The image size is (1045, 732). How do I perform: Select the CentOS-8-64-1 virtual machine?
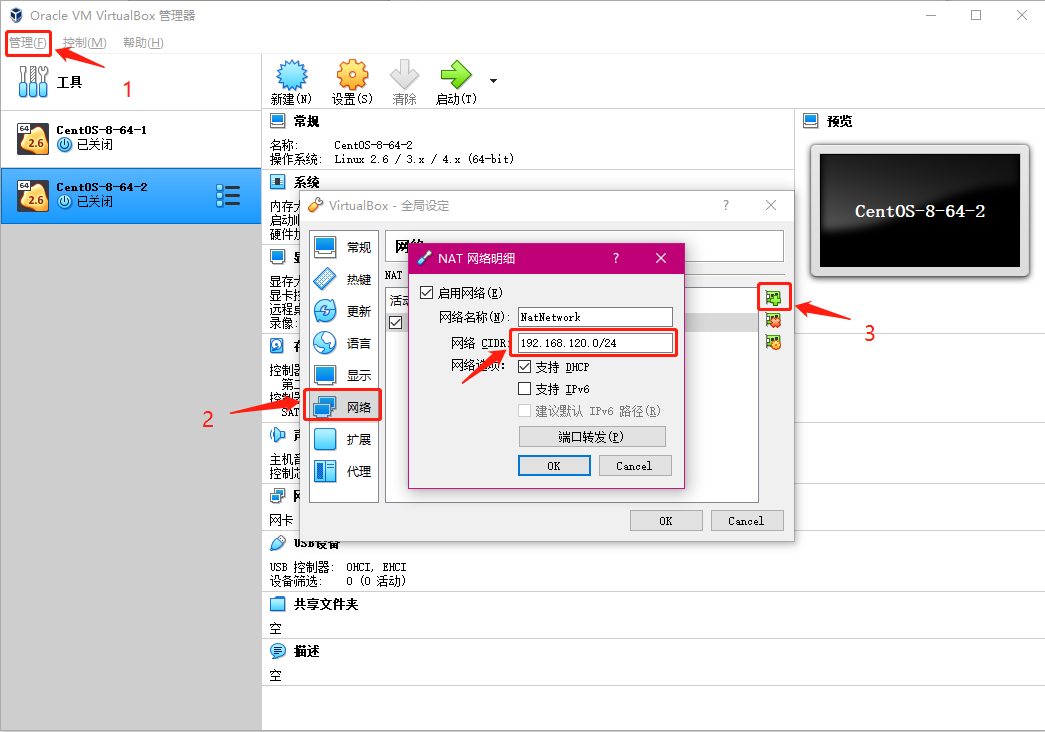coord(131,138)
